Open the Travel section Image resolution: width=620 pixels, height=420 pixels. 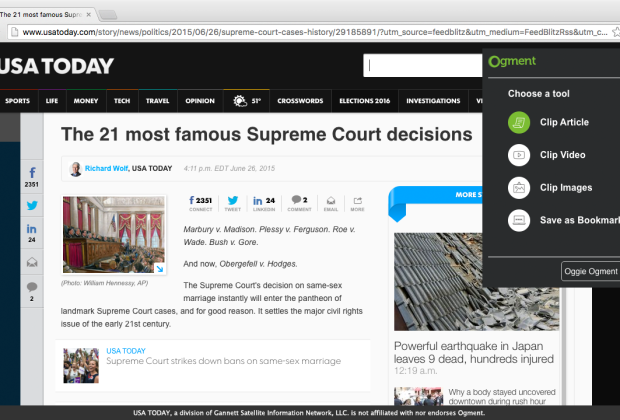[x=157, y=101]
